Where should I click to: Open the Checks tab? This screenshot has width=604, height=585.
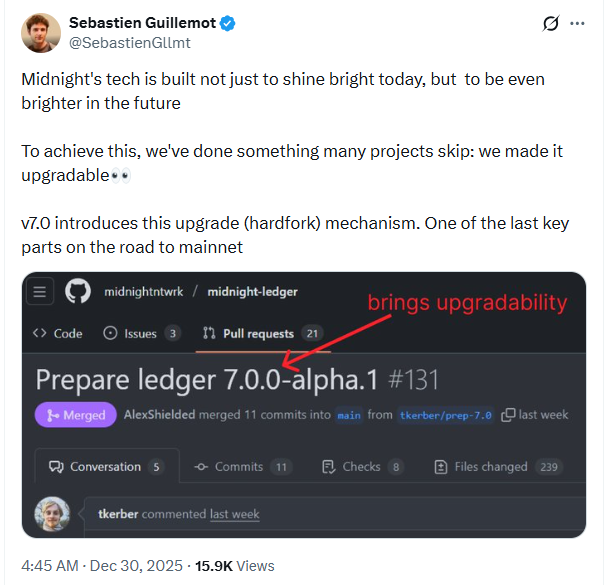click(362, 466)
